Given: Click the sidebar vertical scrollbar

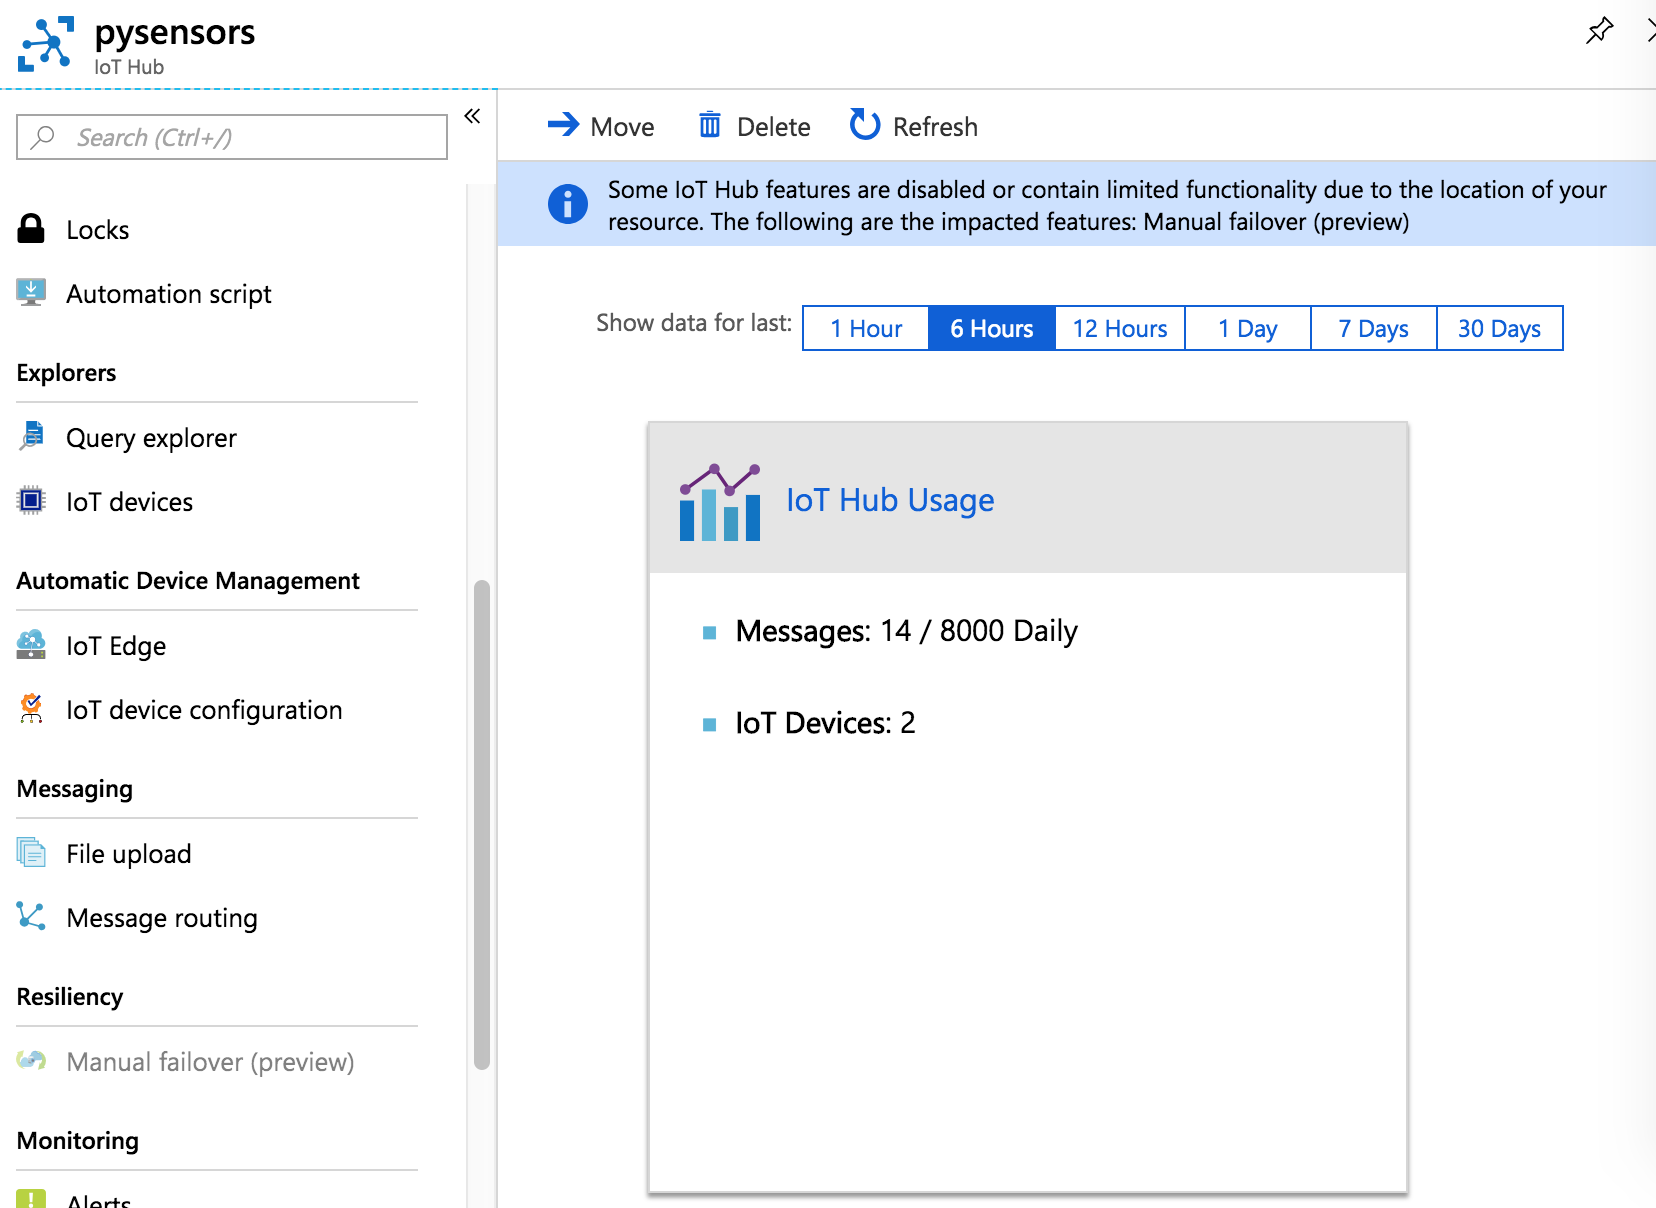Looking at the screenshot, I should pos(482,824).
